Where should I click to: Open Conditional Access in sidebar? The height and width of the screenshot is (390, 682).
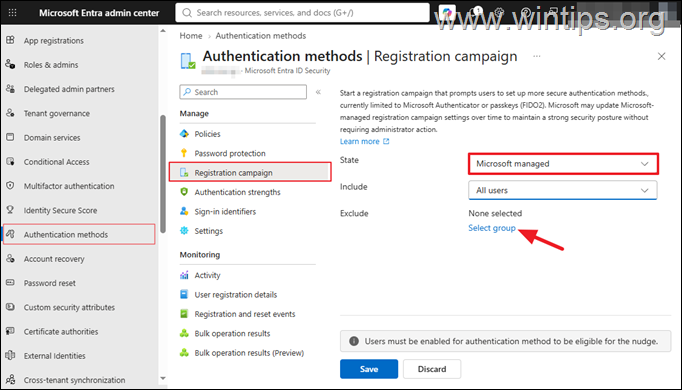pyautogui.click(x=57, y=162)
